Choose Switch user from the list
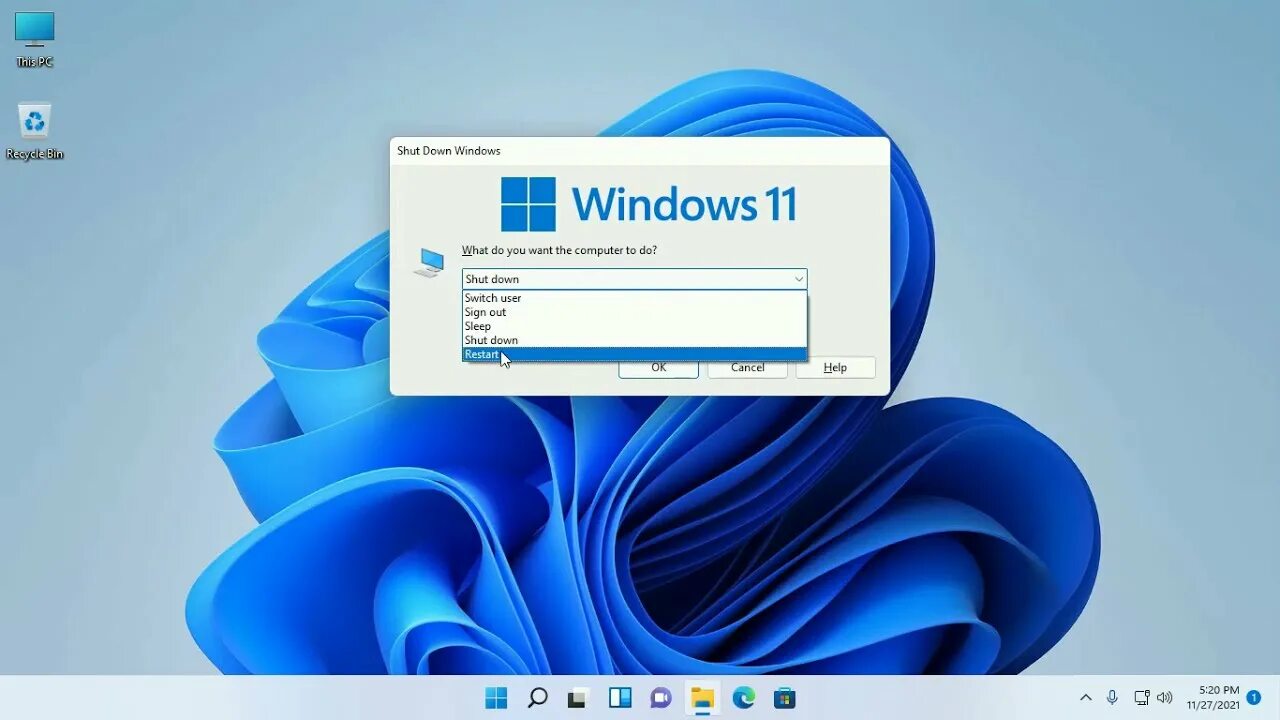Image resolution: width=1280 pixels, height=720 pixels. tap(634, 298)
